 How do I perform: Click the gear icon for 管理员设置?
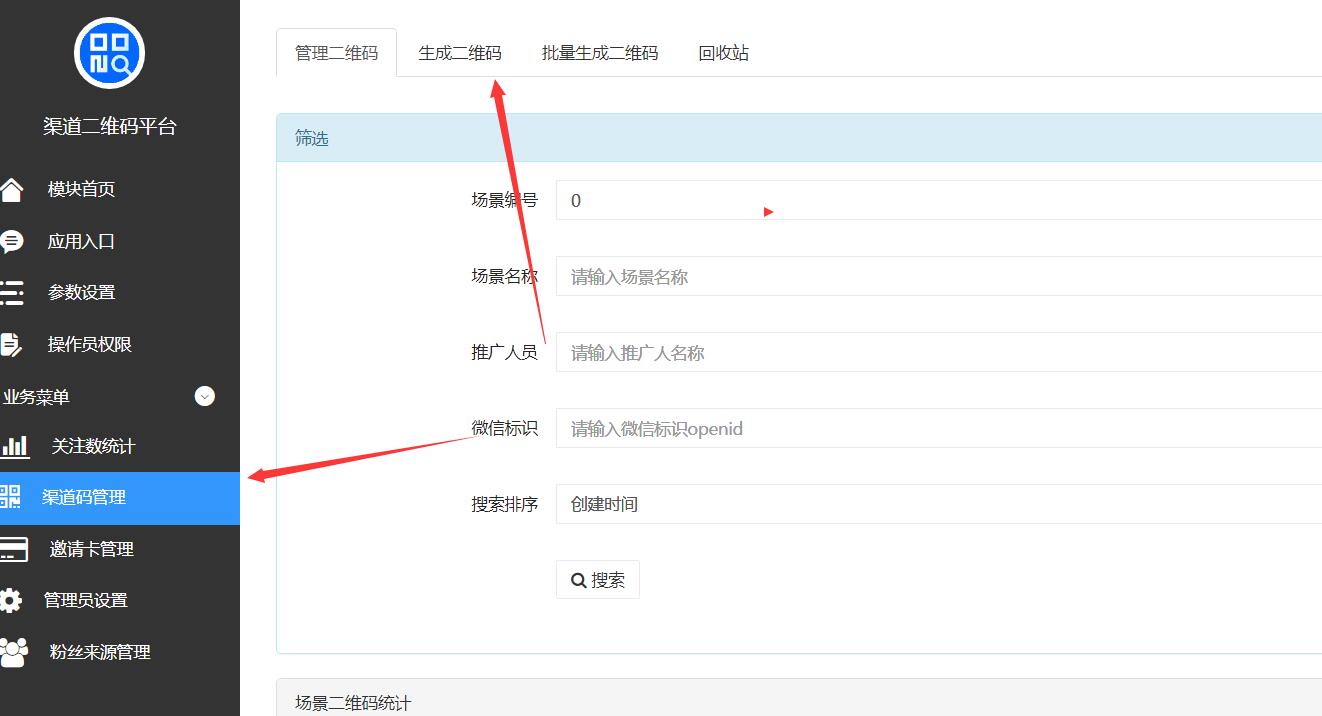coord(11,600)
